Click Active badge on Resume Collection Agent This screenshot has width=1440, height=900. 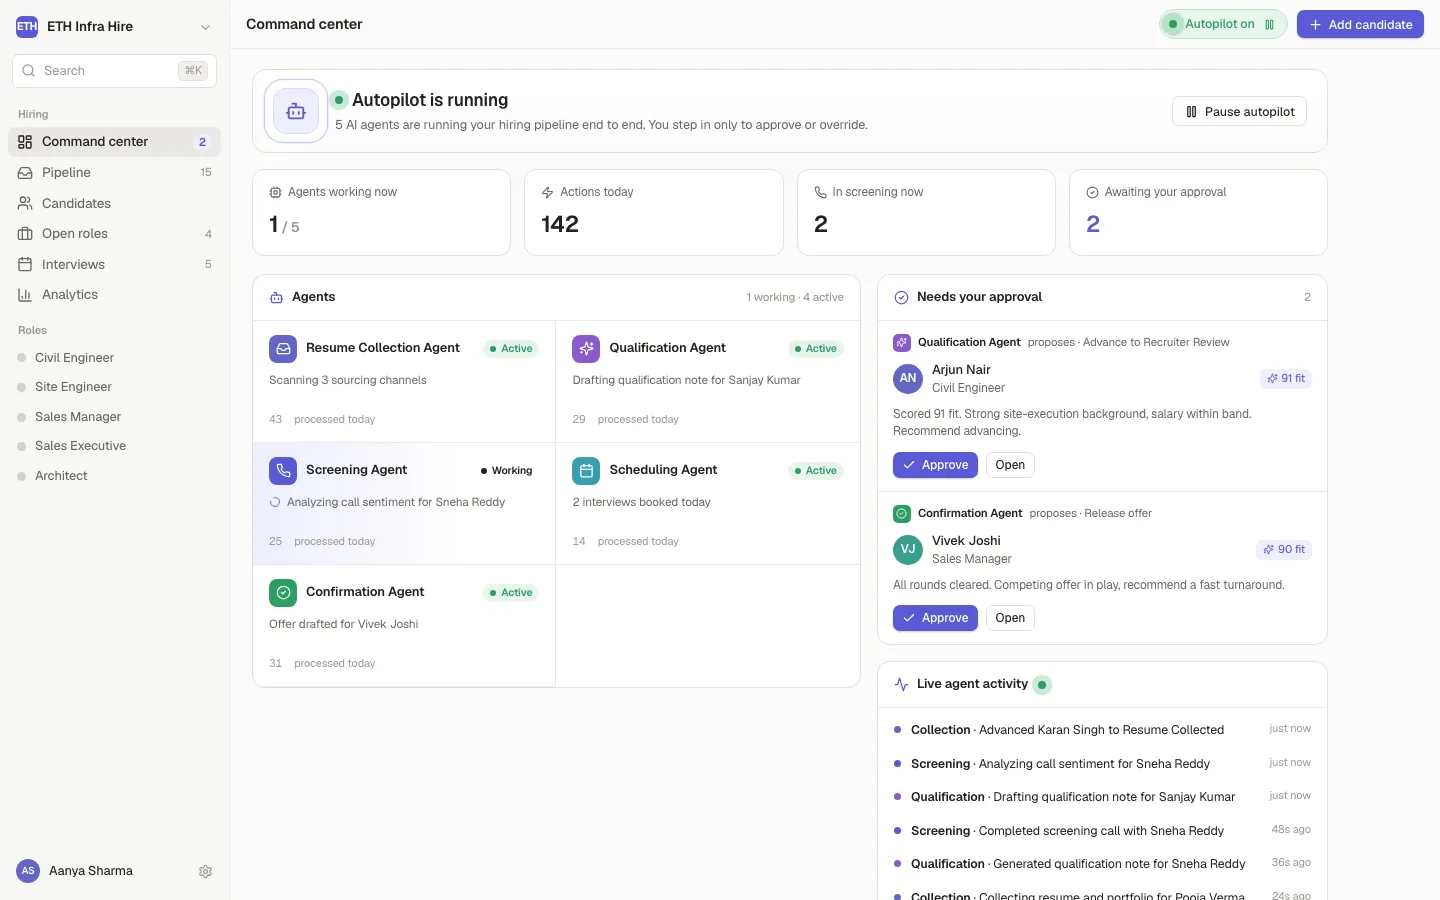click(511, 349)
